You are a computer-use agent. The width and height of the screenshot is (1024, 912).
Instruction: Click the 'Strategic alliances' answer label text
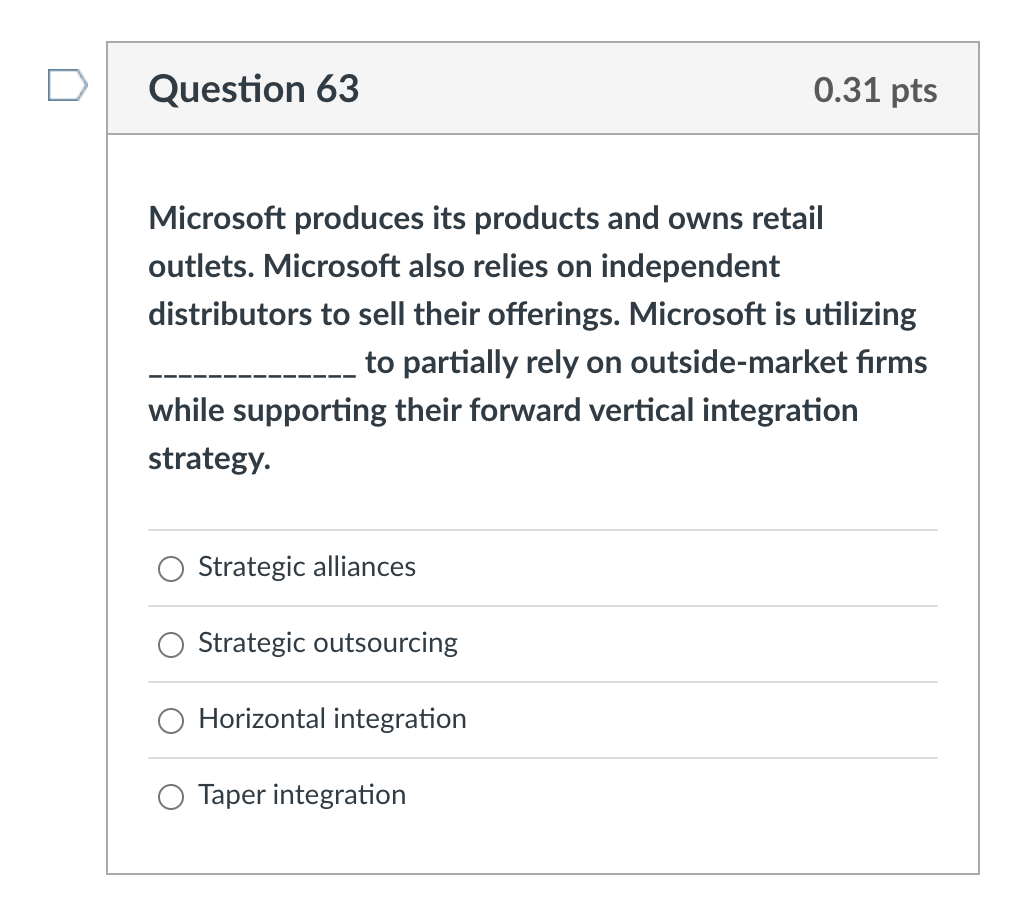pos(307,567)
